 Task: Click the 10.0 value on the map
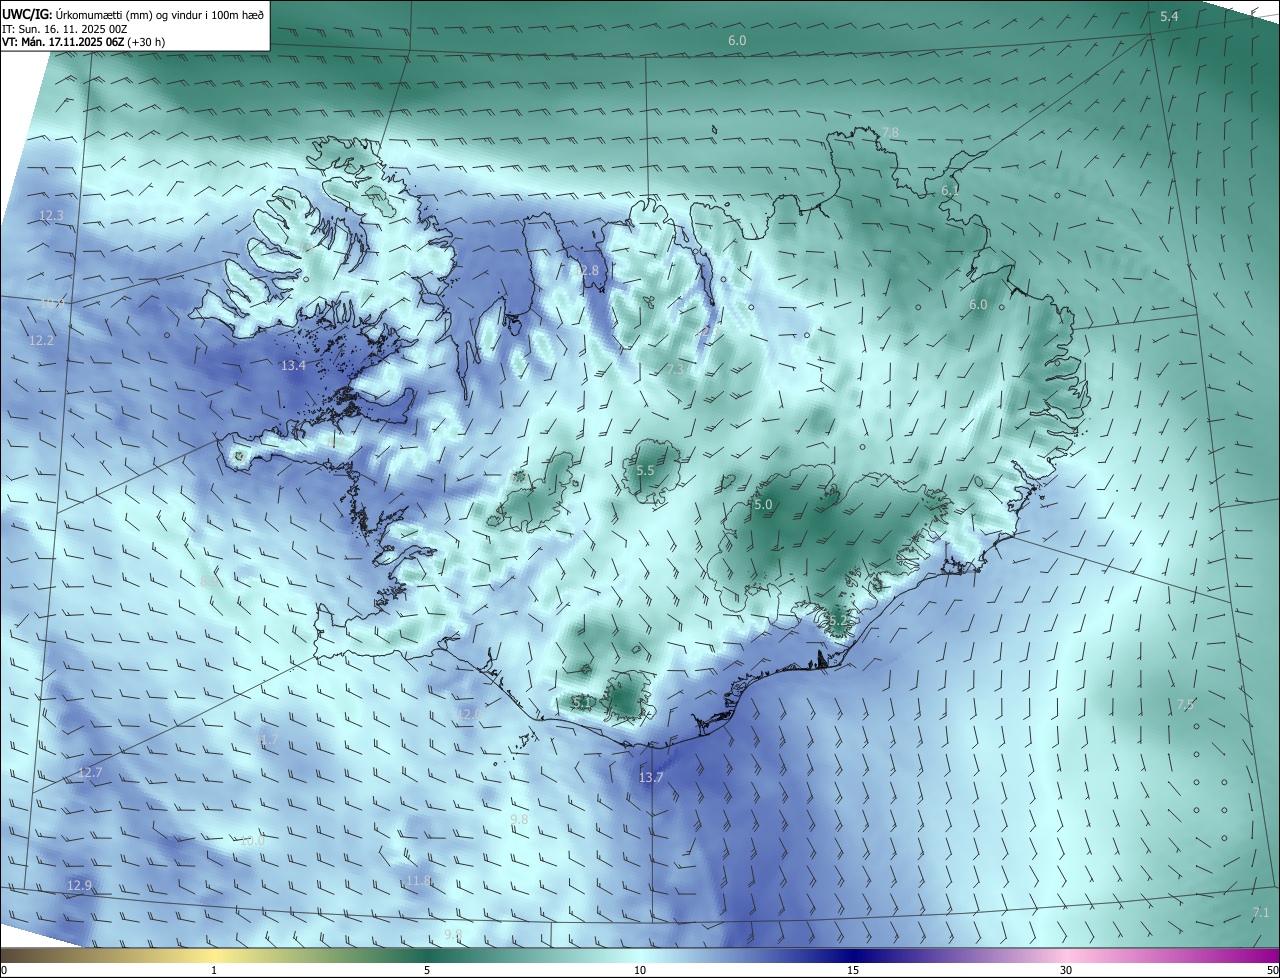pyautogui.click(x=252, y=840)
